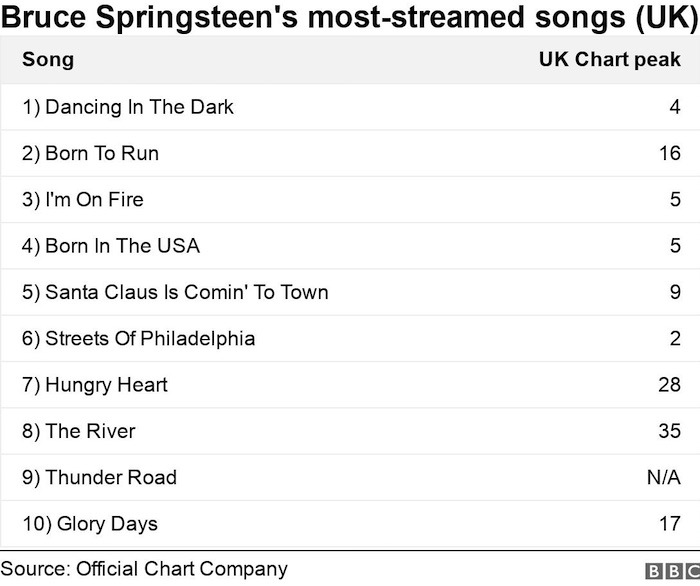The image size is (700, 586).
Task: Click chart peak value 16
Action: [670, 154]
